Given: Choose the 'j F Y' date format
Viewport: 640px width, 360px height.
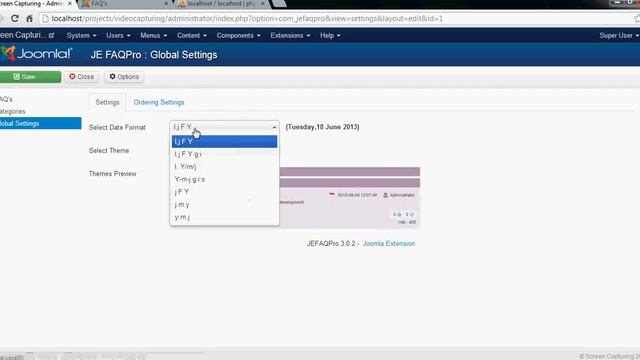Looking at the screenshot, I should click(x=224, y=192).
